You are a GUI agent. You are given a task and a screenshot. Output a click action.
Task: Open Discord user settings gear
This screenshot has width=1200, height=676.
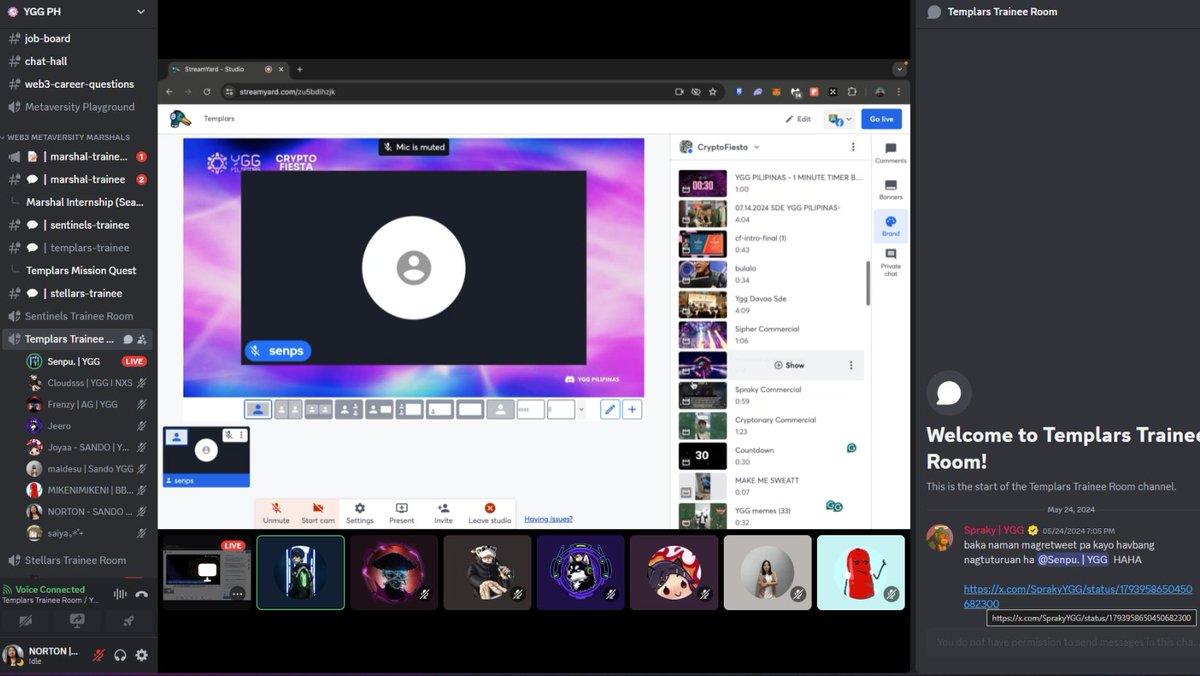coord(142,655)
